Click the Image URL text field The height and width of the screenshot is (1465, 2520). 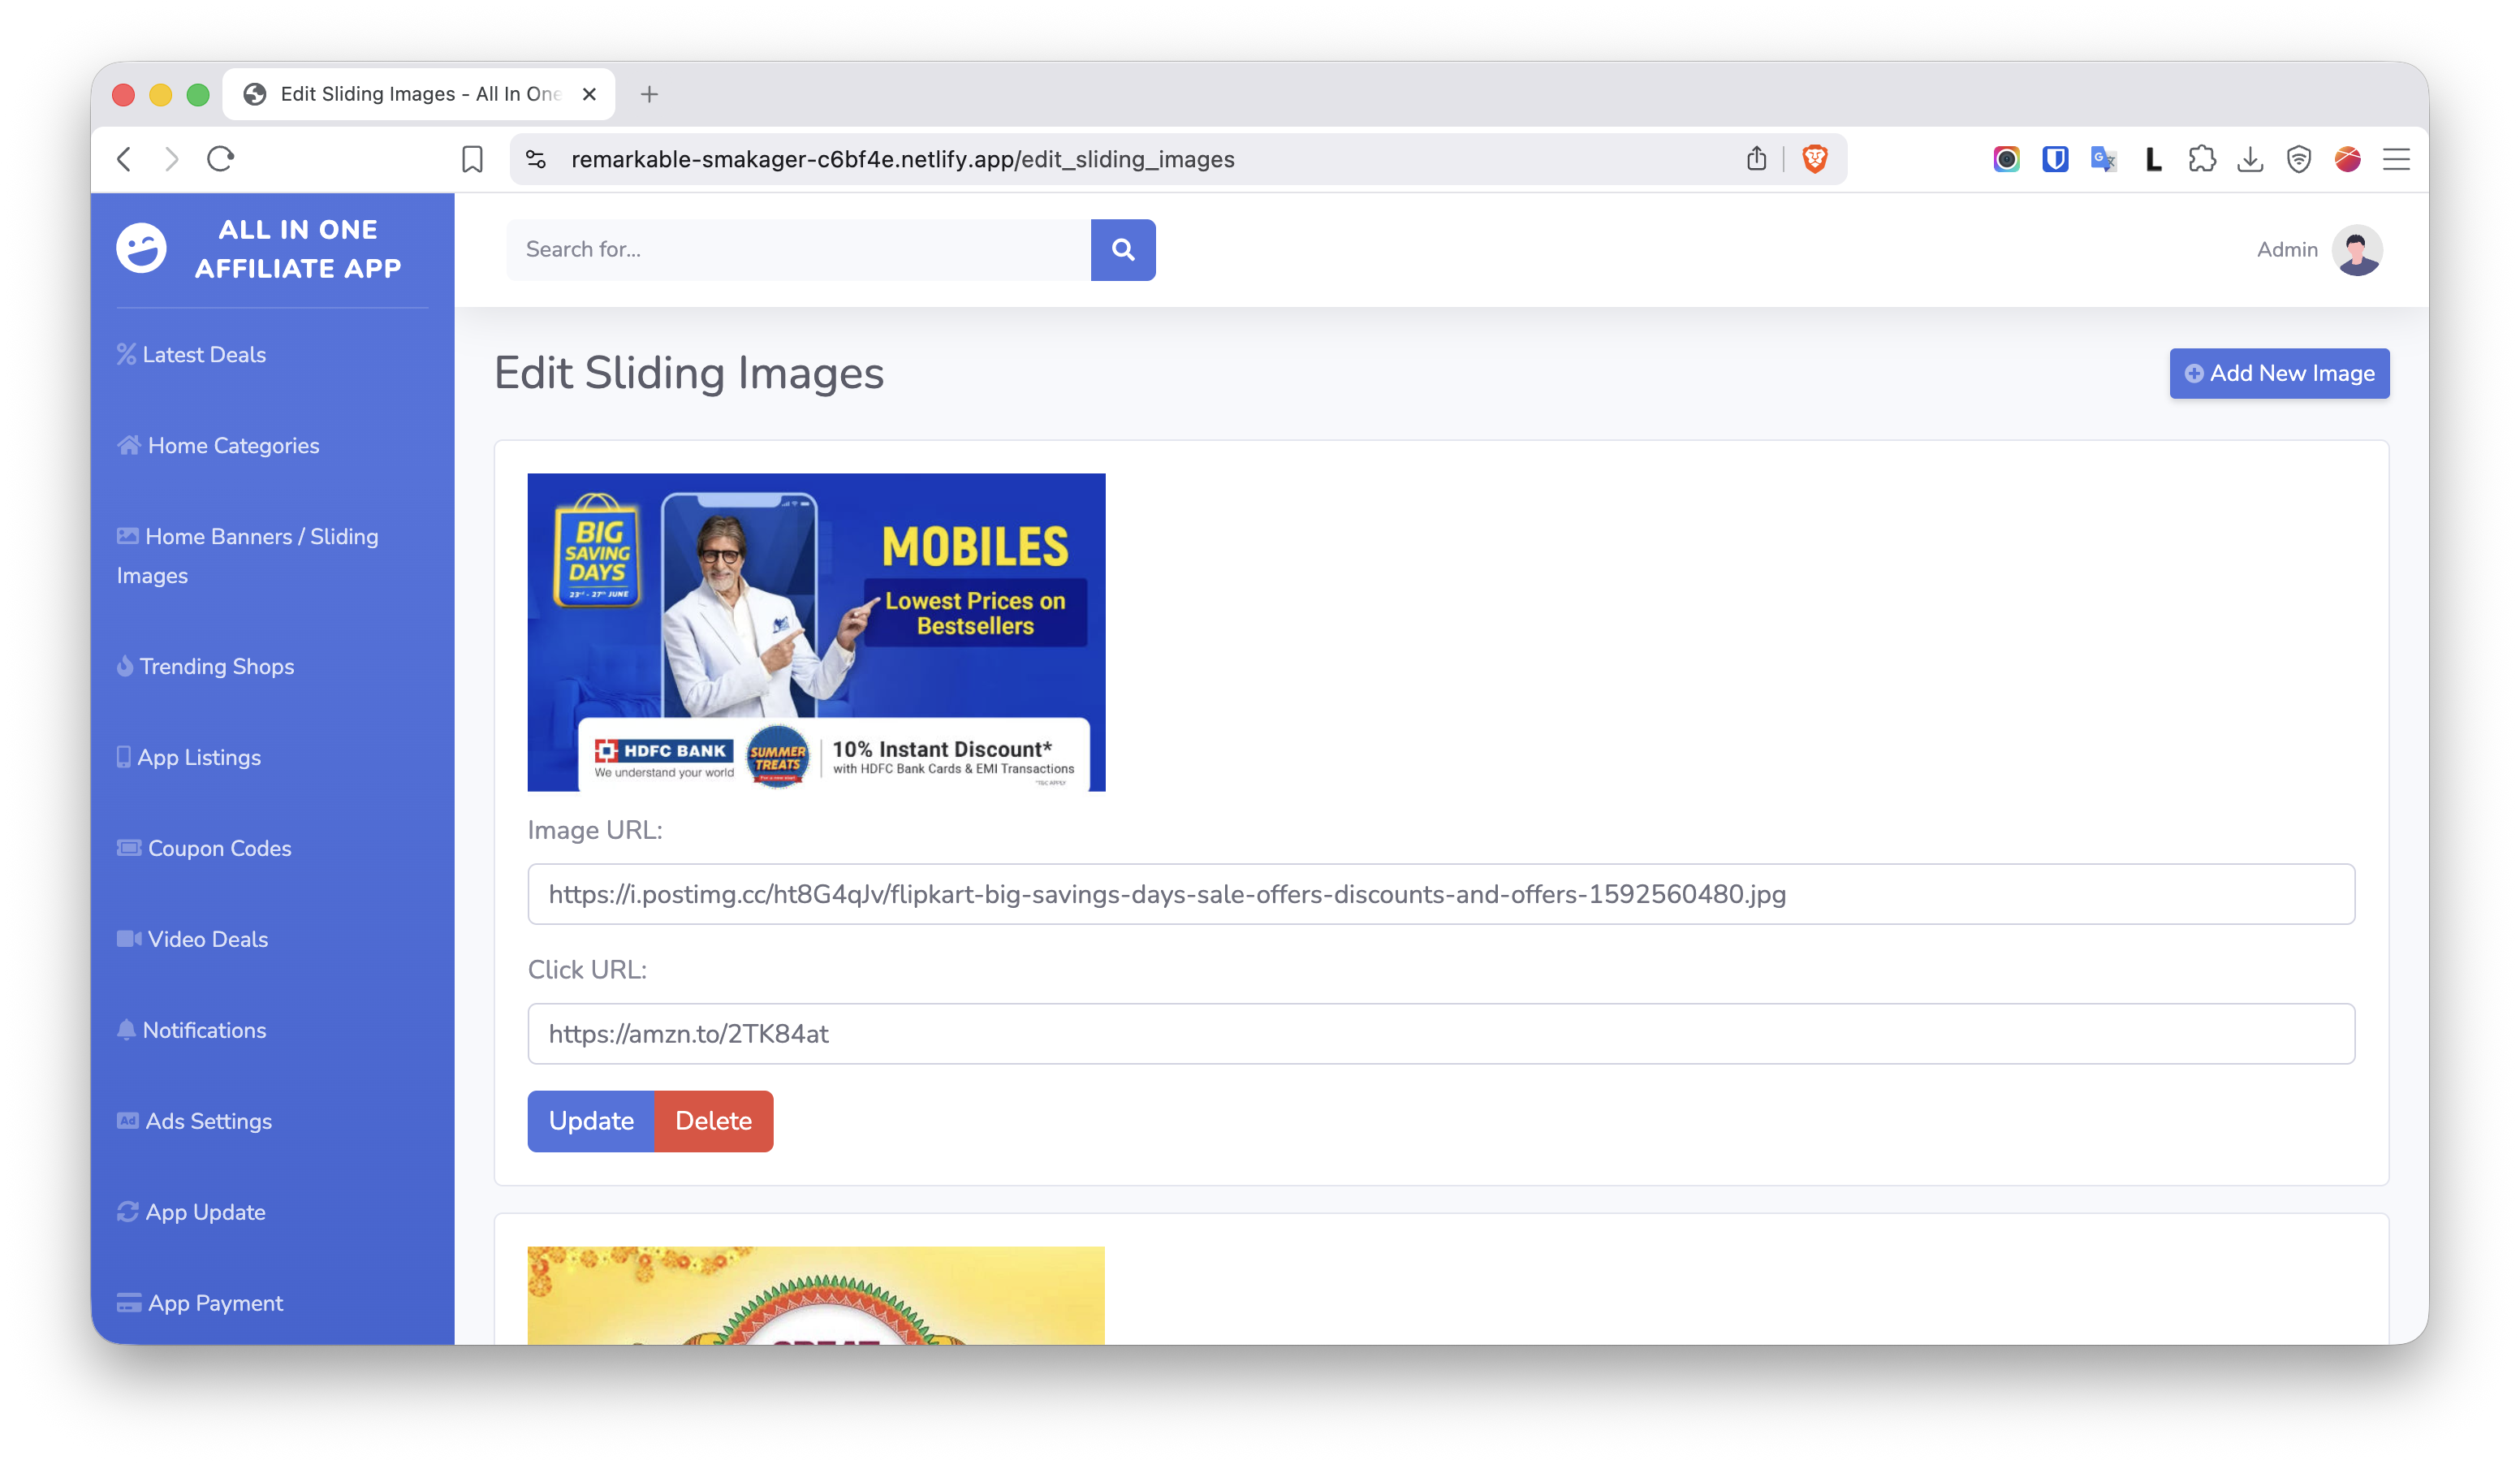point(1441,894)
